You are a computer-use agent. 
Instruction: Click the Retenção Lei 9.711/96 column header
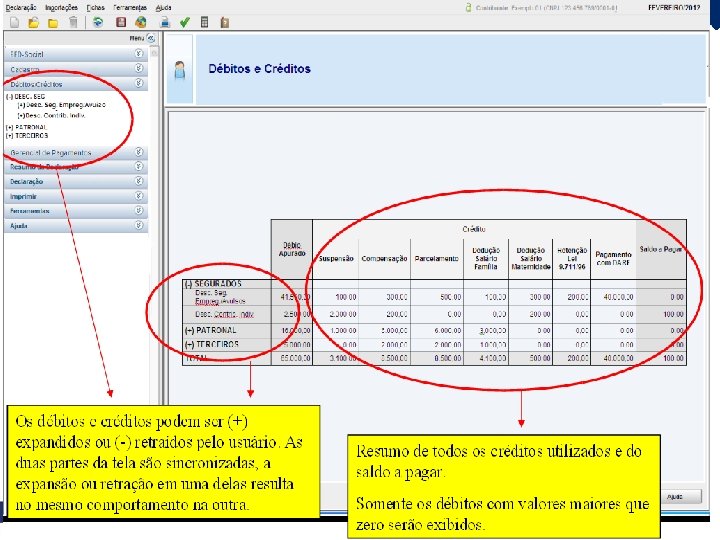click(x=572, y=259)
